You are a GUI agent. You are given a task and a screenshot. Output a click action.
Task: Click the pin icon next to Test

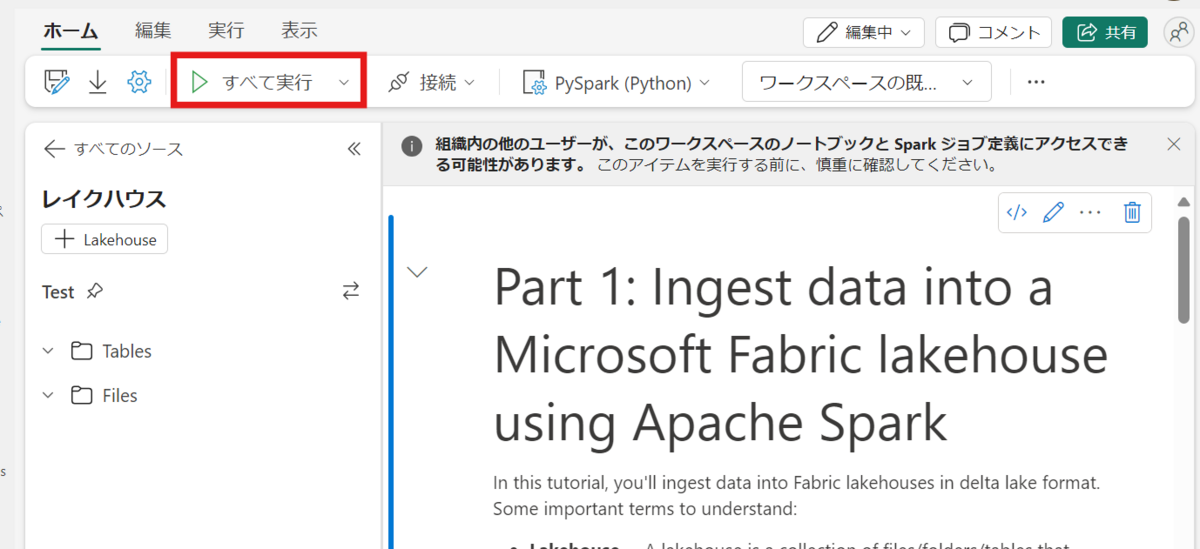click(x=94, y=291)
